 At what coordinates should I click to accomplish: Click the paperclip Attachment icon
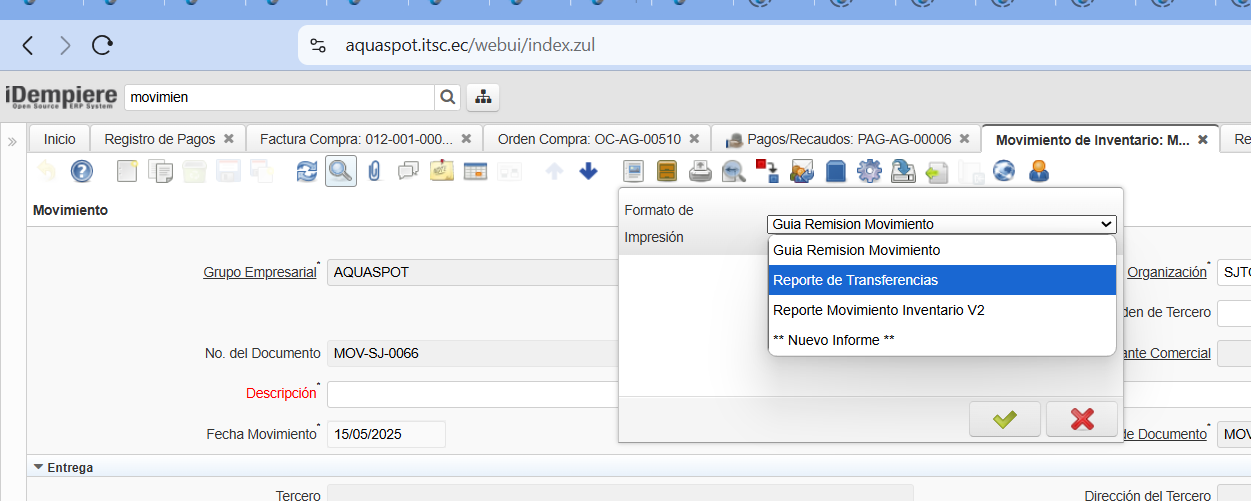pos(374,171)
